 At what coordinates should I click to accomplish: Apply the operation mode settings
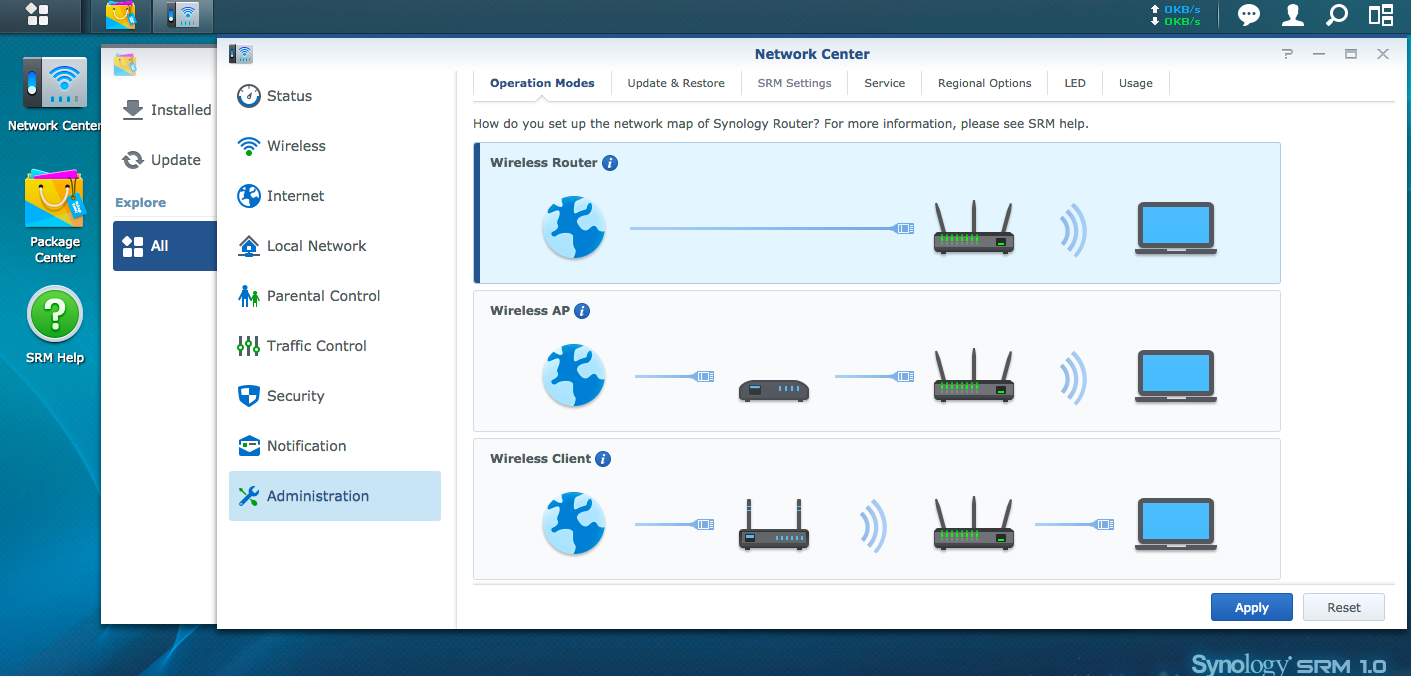click(x=1251, y=607)
